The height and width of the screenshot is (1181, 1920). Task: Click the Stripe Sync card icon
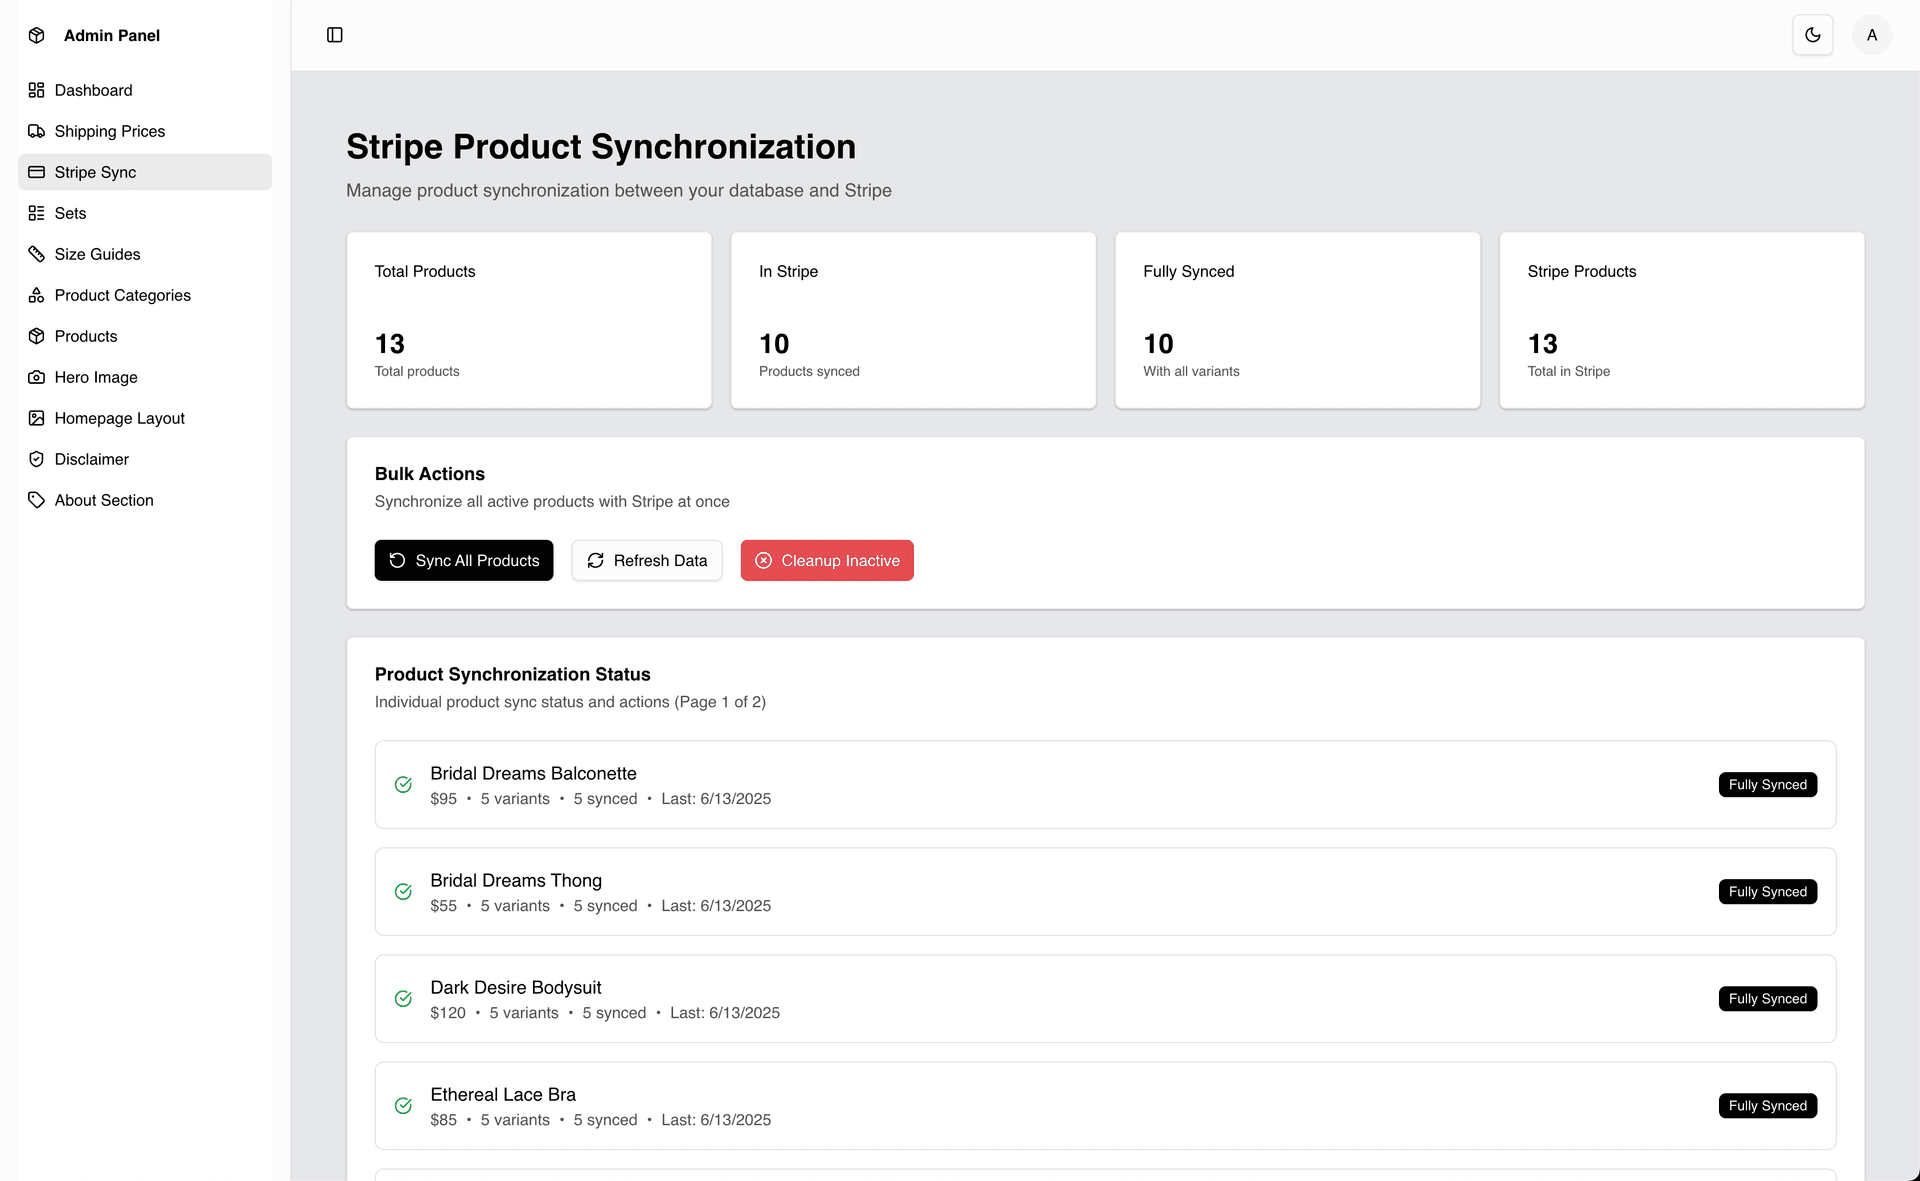(x=37, y=172)
